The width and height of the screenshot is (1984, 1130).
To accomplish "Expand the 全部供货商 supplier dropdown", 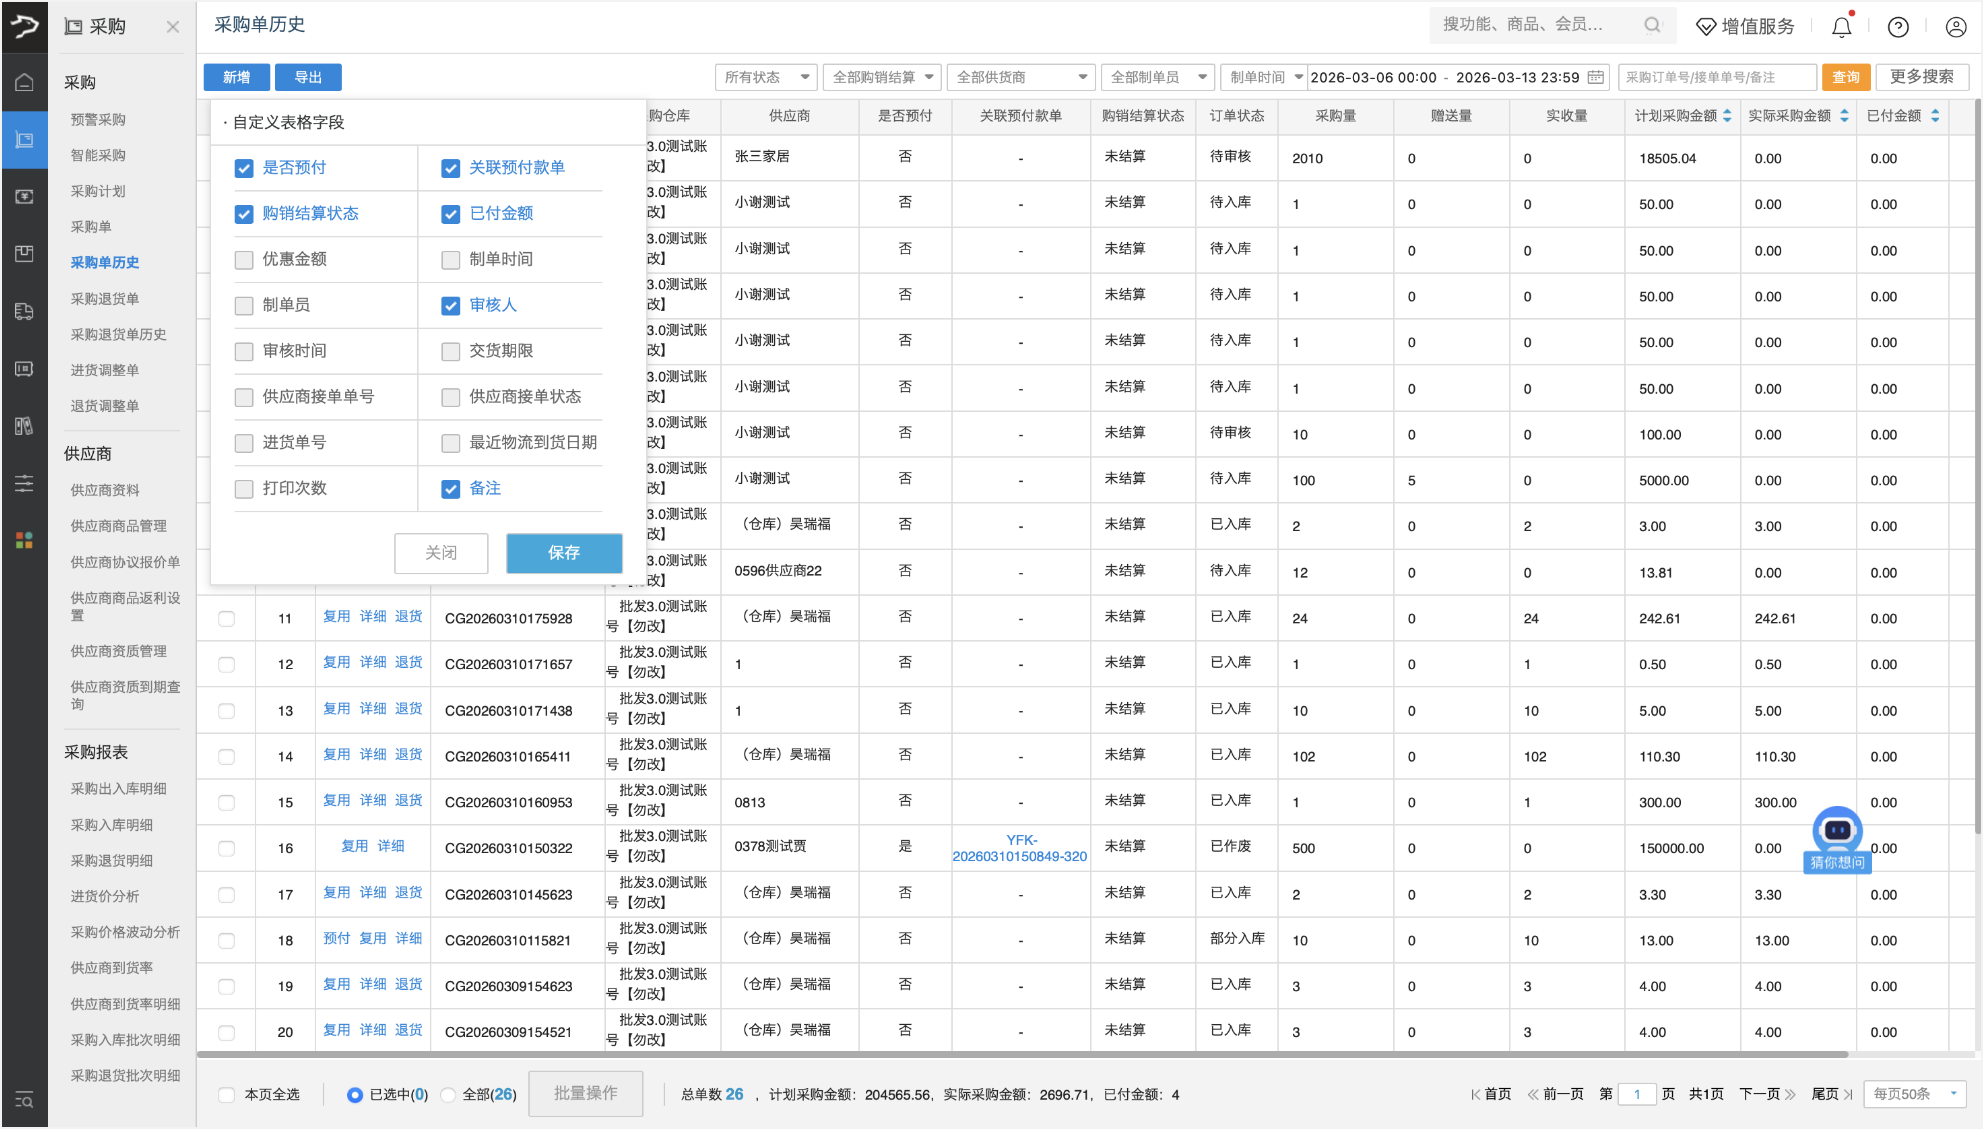I will (1021, 77).
